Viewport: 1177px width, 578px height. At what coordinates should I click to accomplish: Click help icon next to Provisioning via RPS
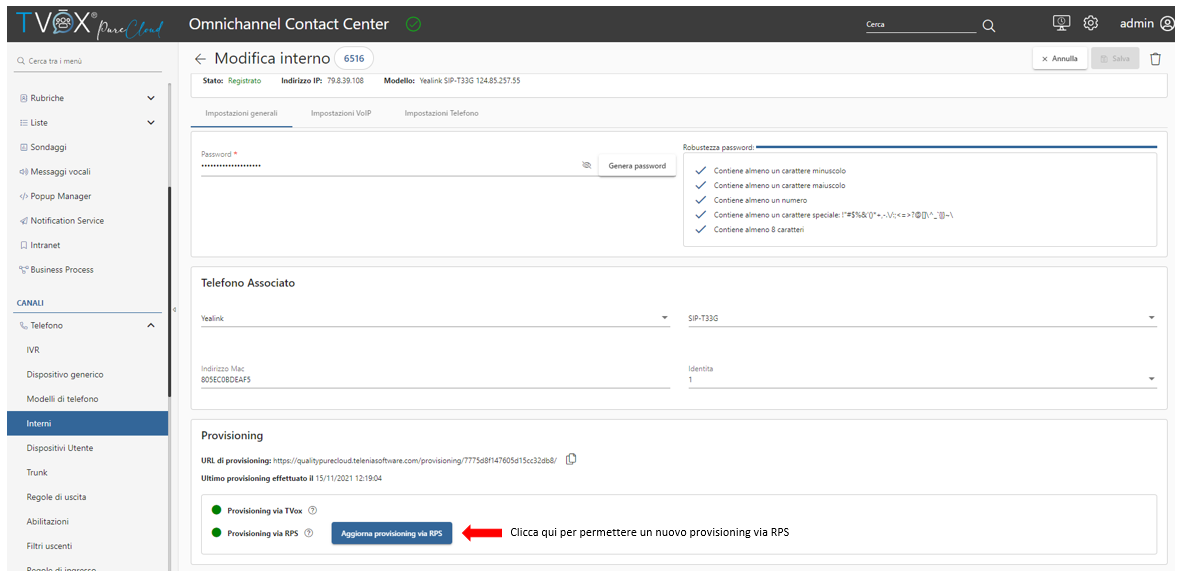pos(309,534)
